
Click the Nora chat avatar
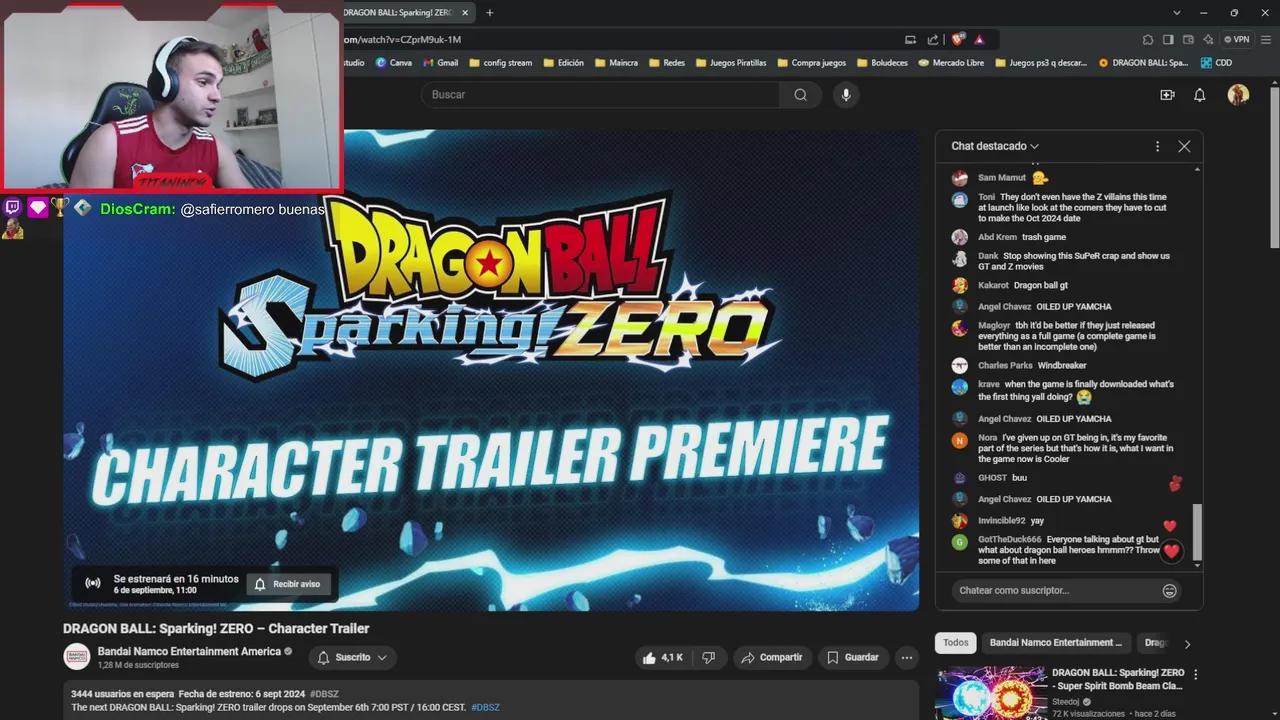click(959, 441)
